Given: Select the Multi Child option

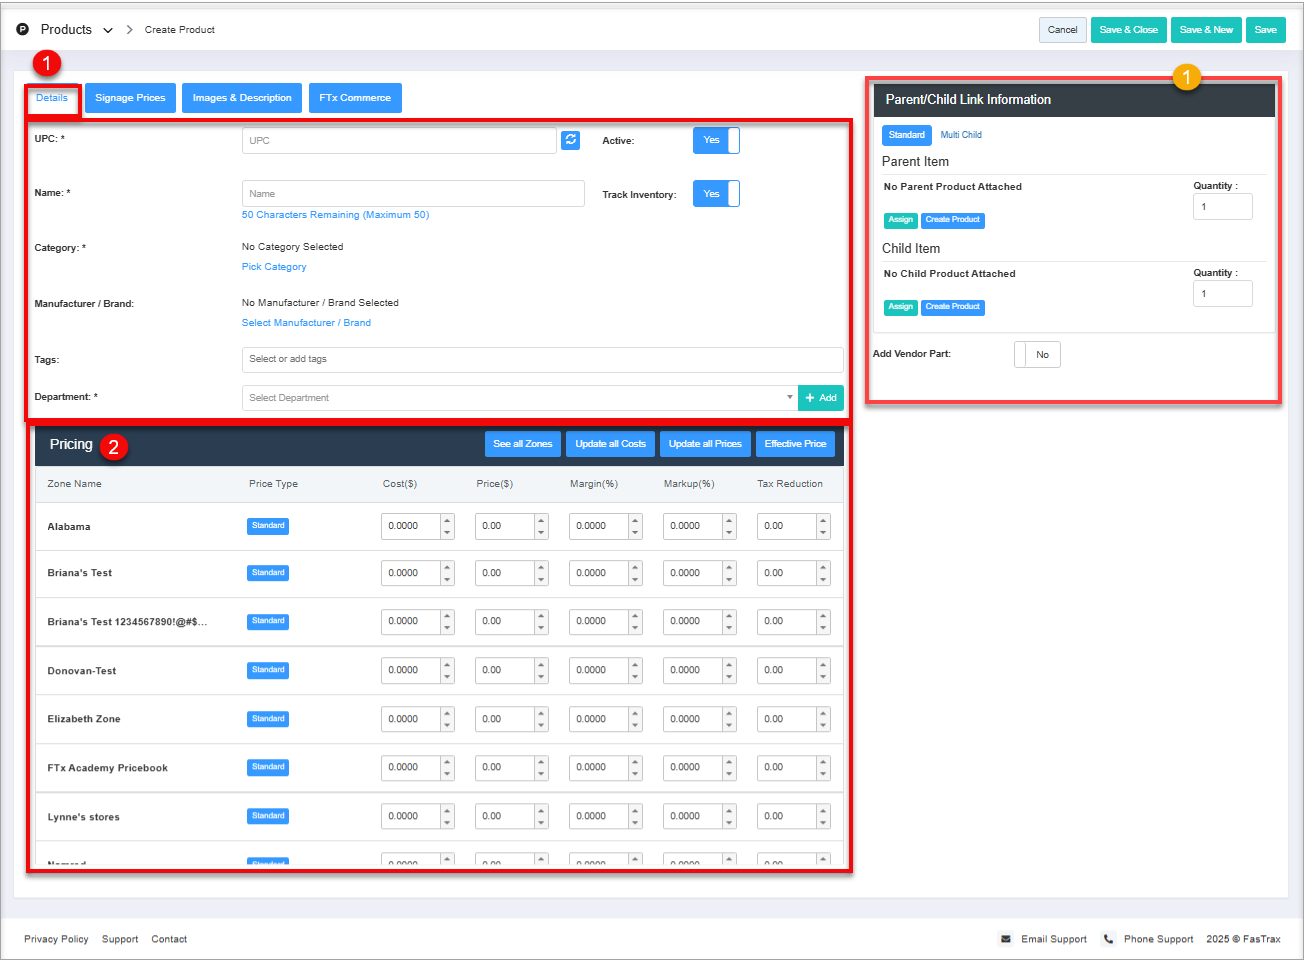Looking at the screenshot, I should (960, 135).
